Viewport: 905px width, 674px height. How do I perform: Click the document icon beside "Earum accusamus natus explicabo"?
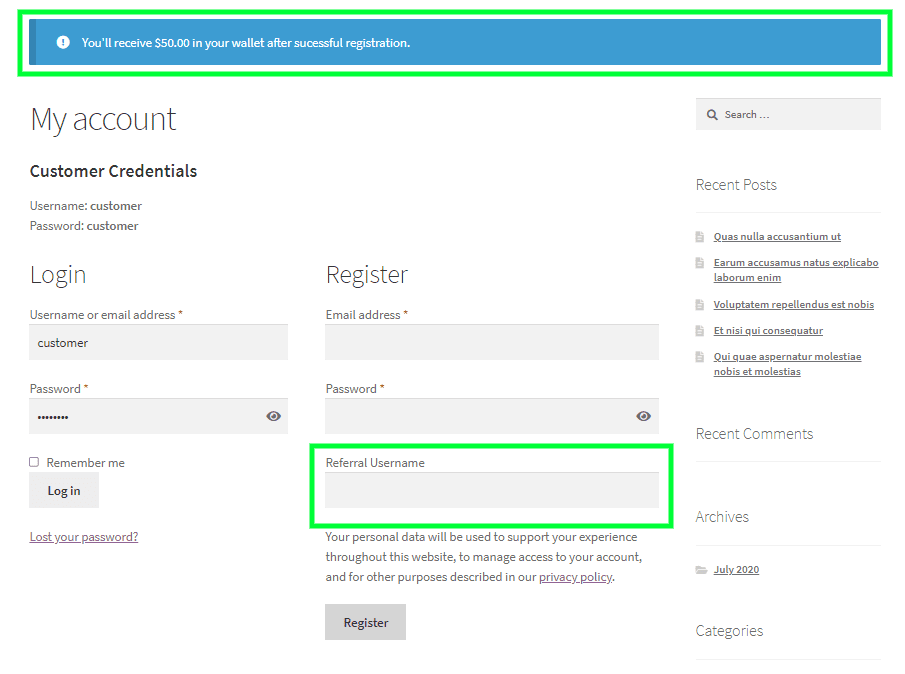point(699,262)
